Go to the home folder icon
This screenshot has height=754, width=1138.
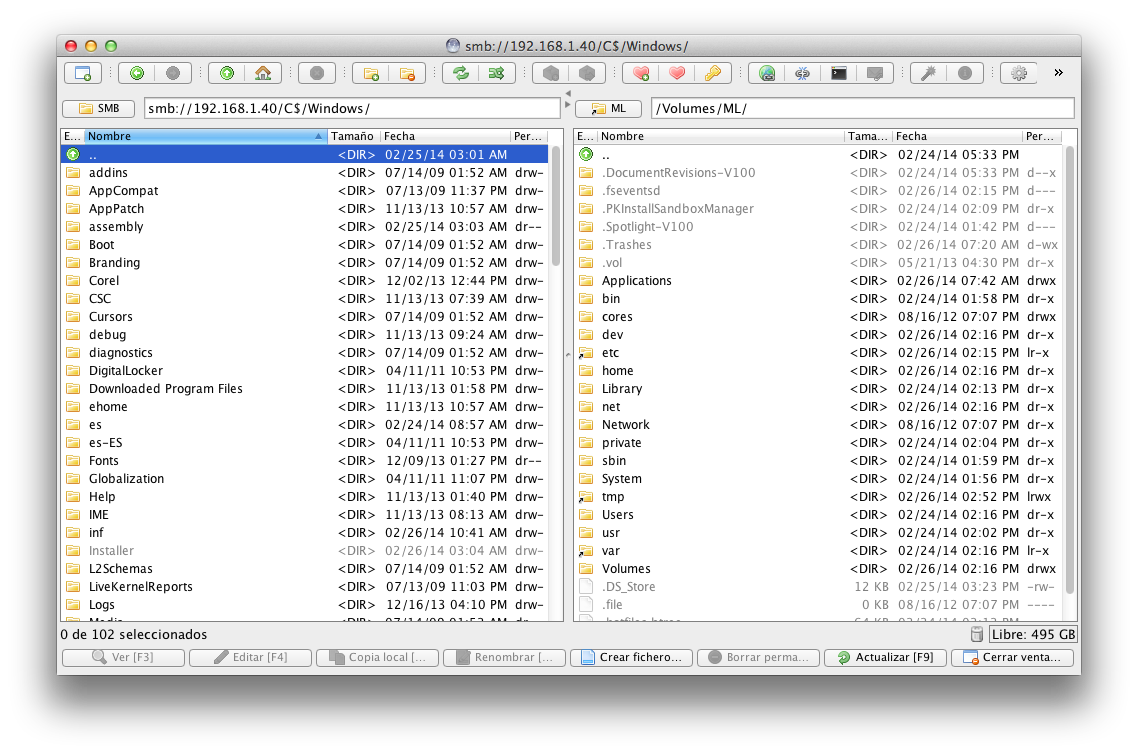tap(263, 73)
